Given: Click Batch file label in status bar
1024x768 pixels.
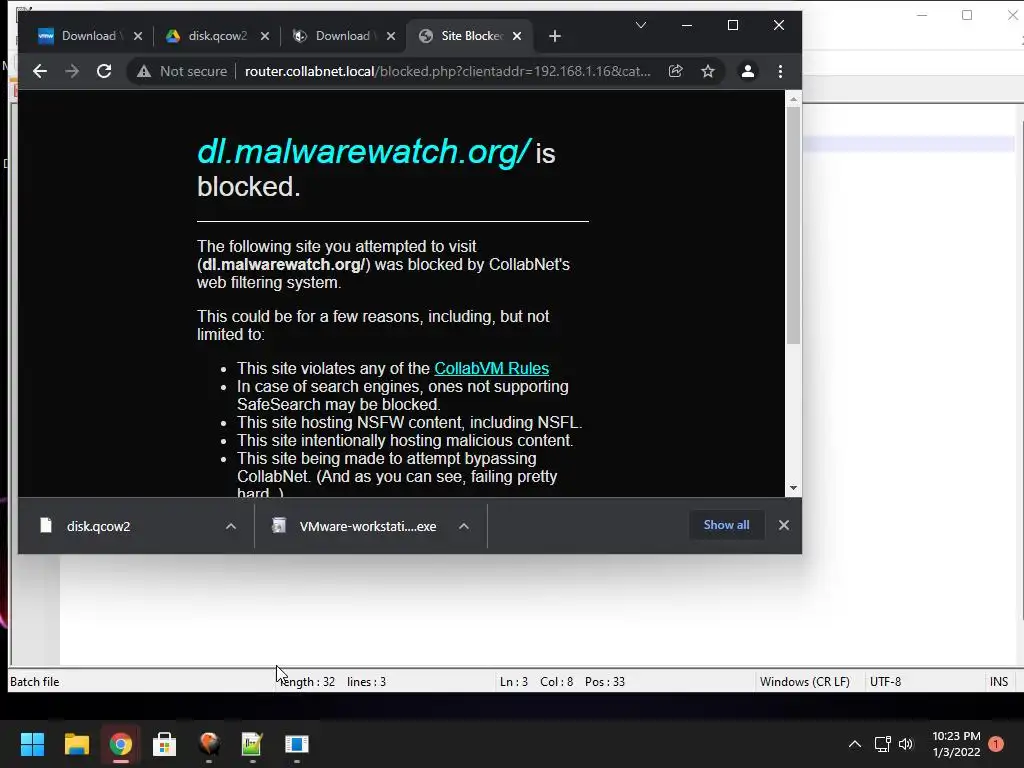Looking at the screenshot, I should coord(35,682).
